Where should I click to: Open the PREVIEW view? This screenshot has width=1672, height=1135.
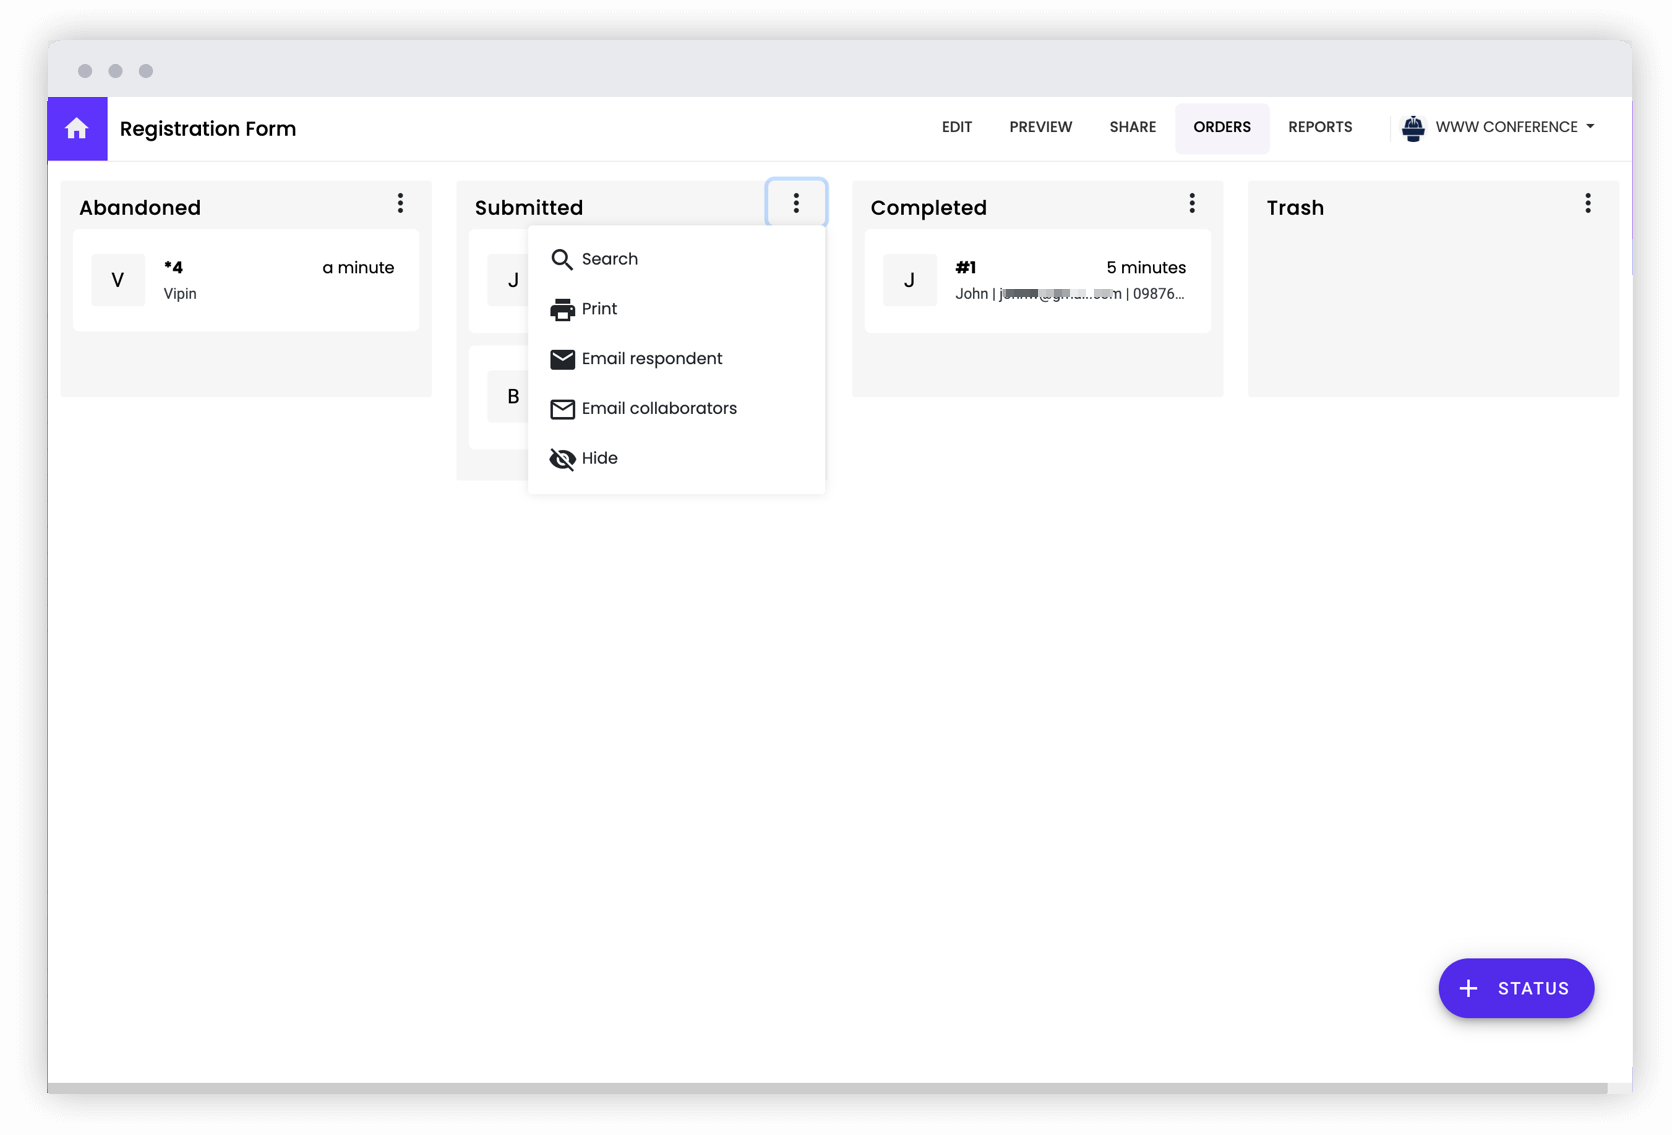pos(1040,127)
